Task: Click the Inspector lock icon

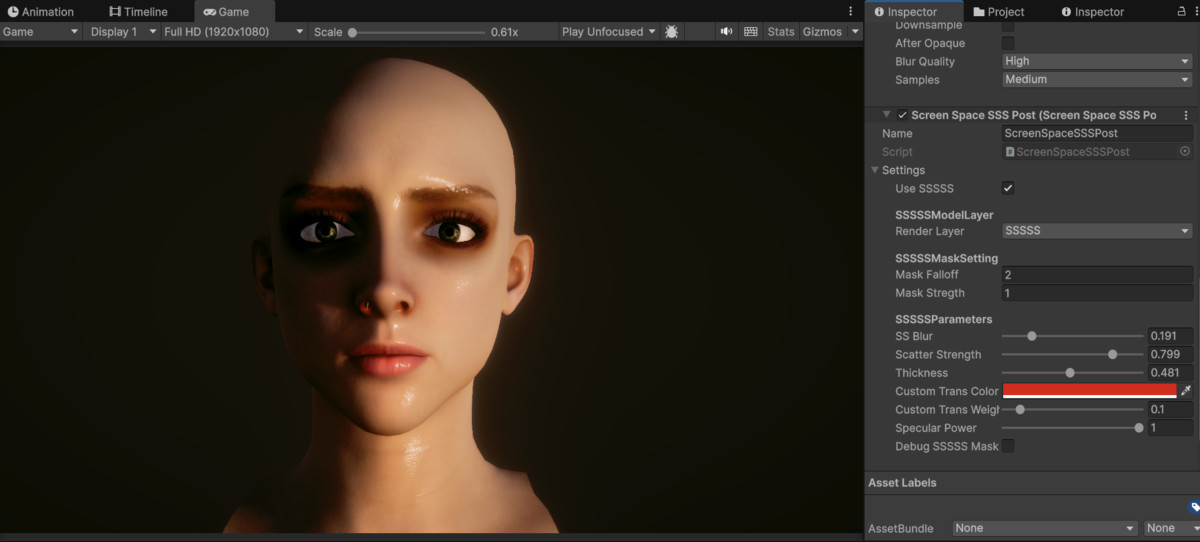Action: point(1181,11)
